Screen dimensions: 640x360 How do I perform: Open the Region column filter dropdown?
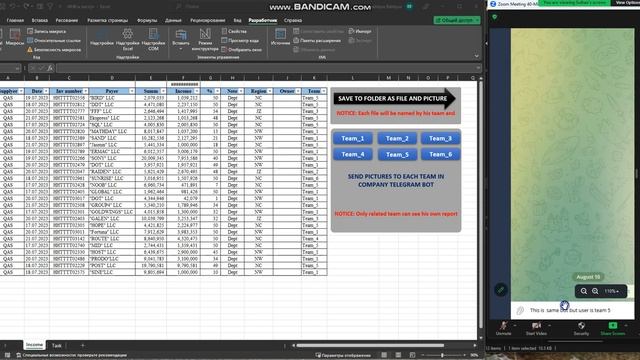[270, 91]
